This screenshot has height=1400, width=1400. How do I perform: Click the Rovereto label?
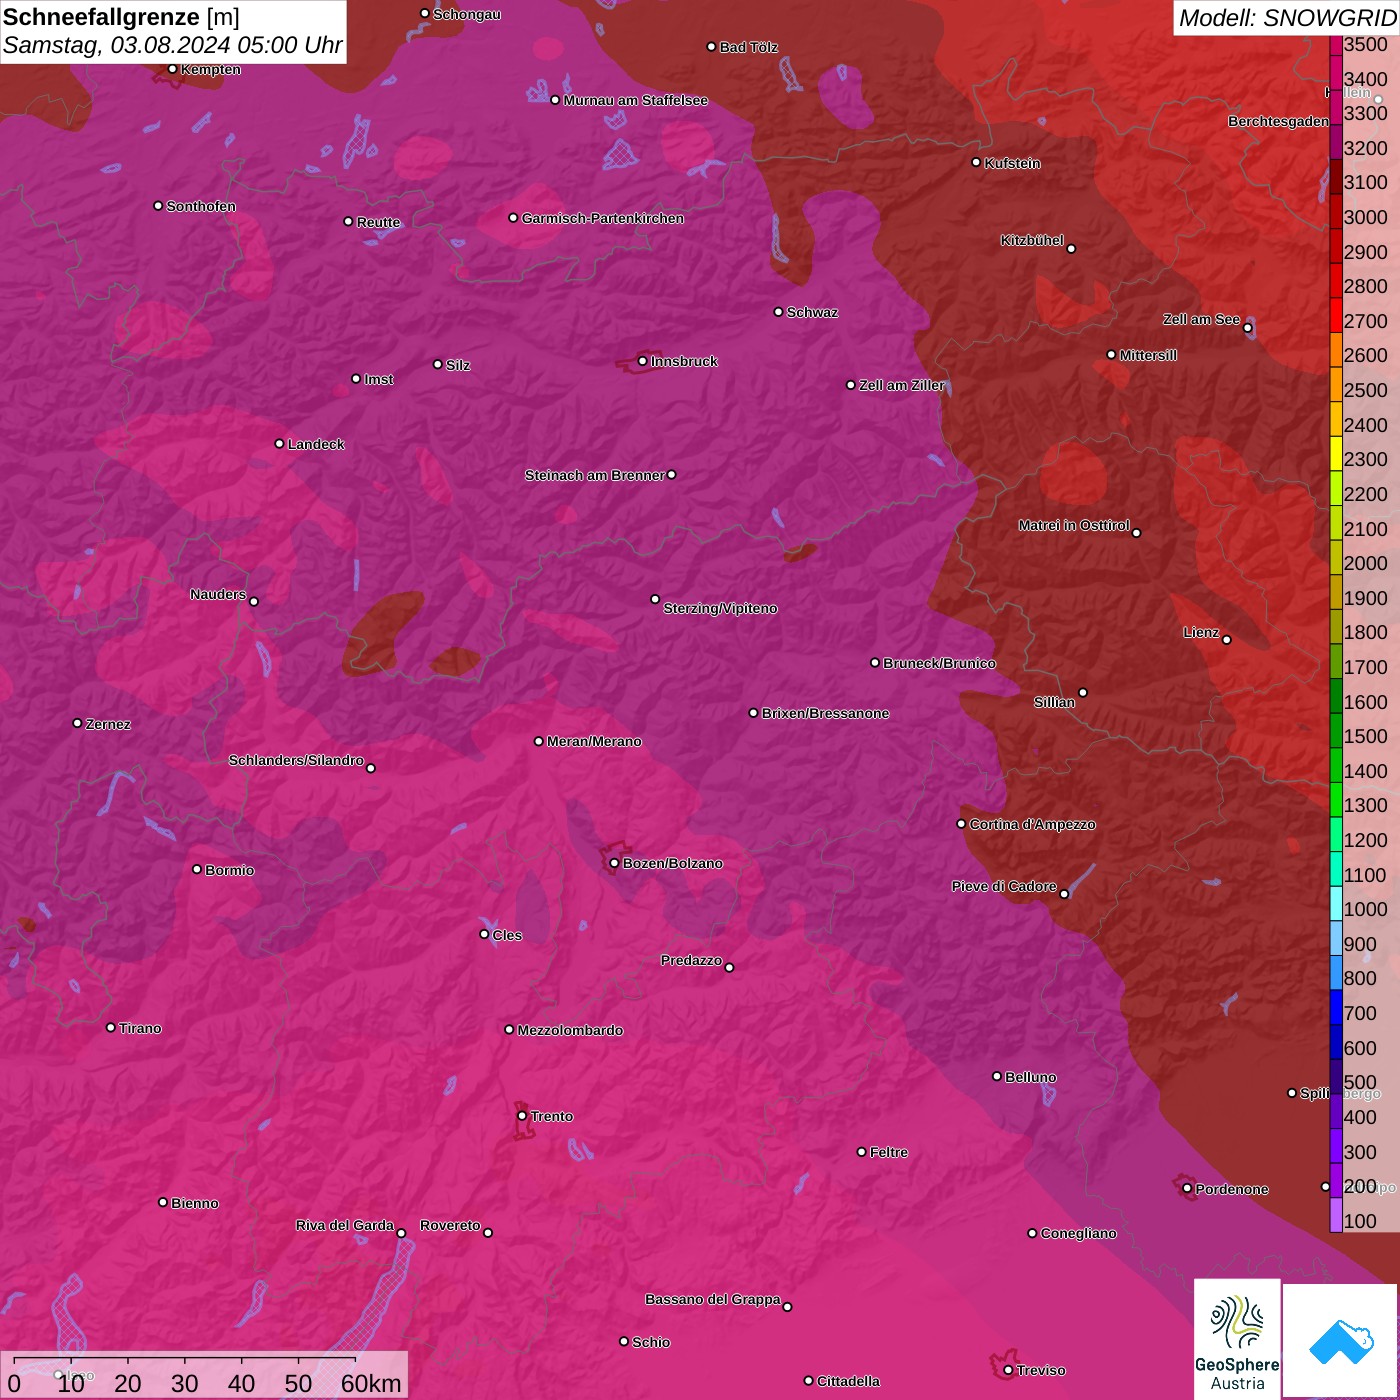click(x=450, y=1225)
